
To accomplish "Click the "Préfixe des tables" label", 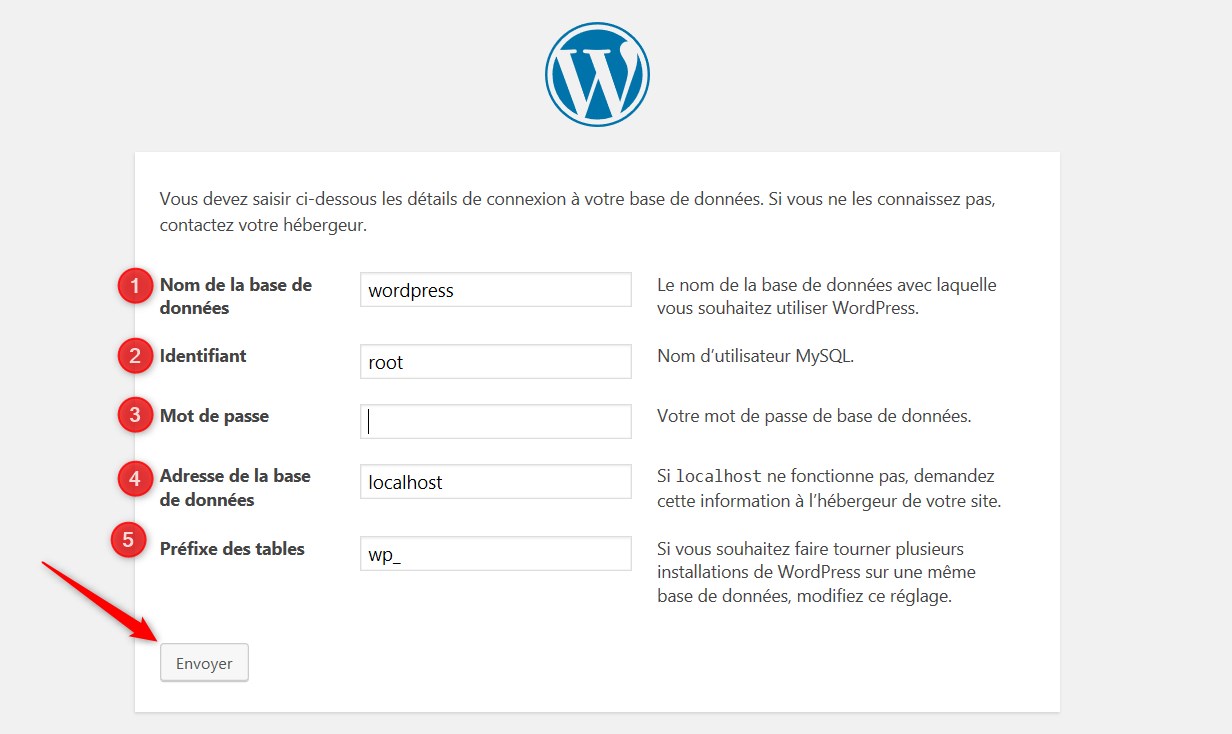I will [x=232, y=548].
